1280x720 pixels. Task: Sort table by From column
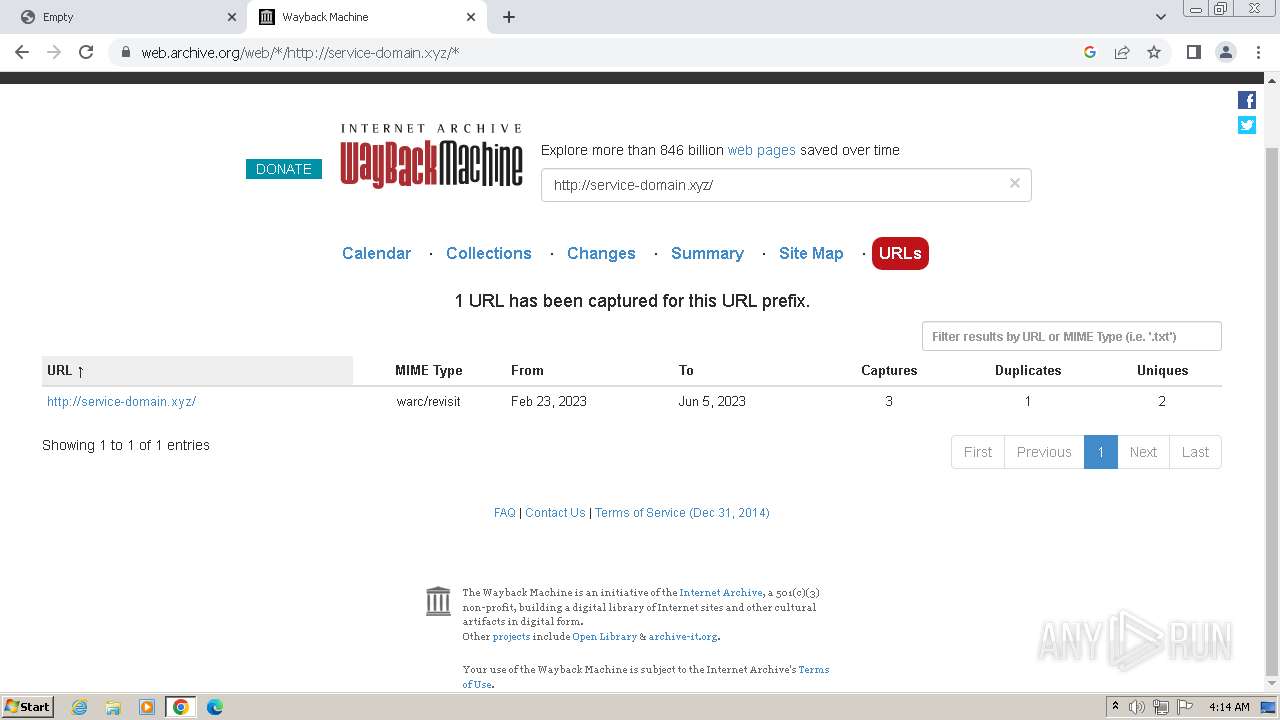coord(527,370)
